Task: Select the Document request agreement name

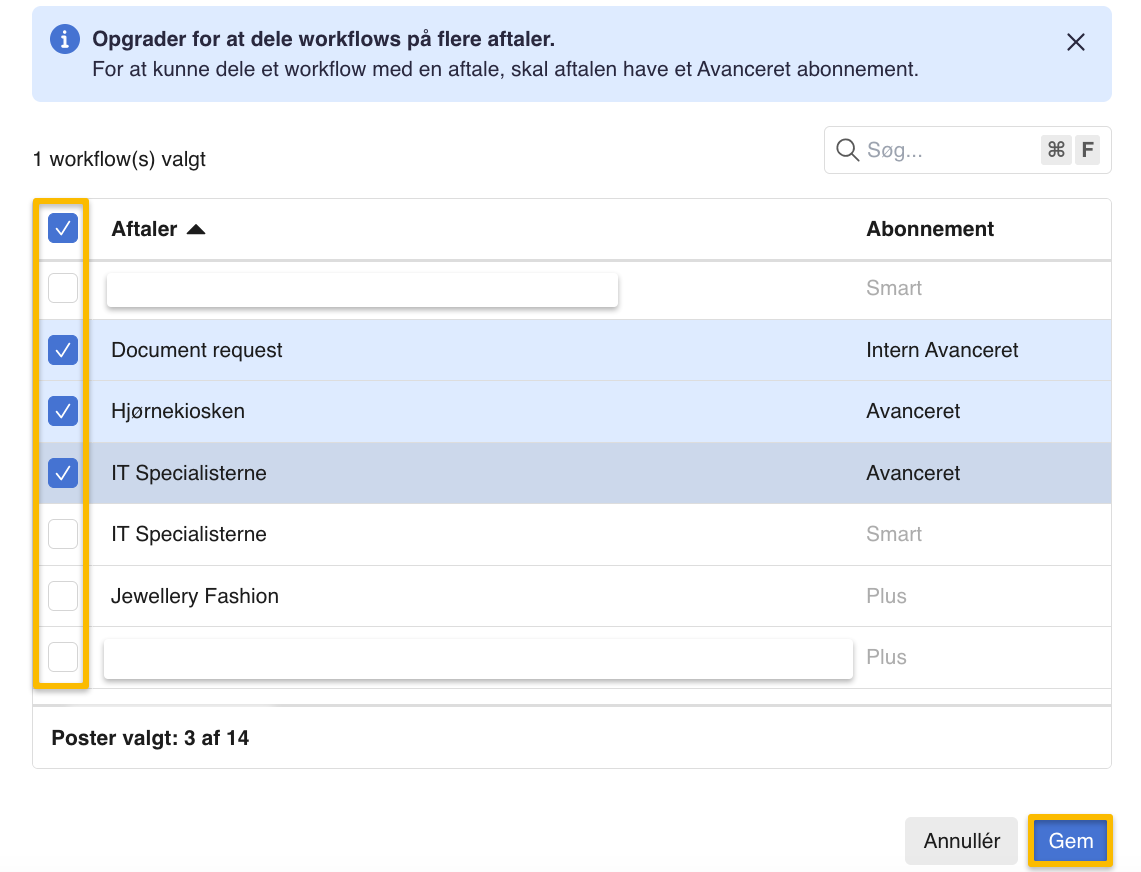Action: coord(197,350)
